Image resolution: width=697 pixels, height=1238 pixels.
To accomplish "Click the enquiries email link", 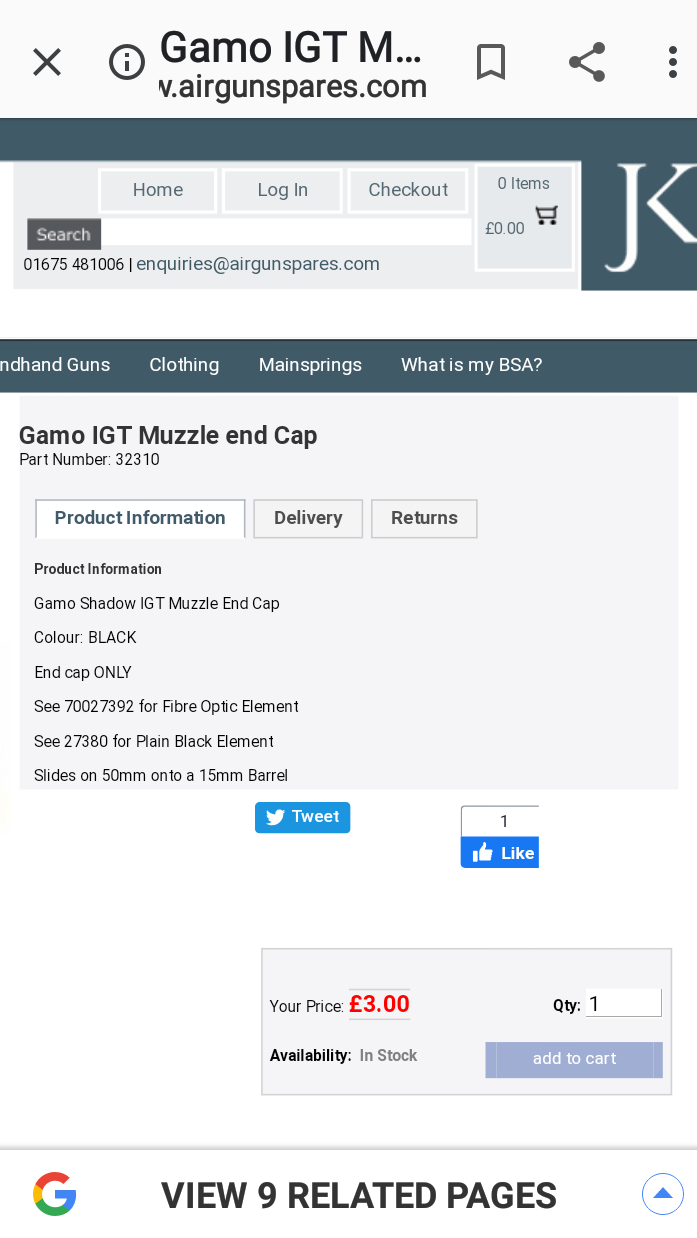I will tap(258, 264).
